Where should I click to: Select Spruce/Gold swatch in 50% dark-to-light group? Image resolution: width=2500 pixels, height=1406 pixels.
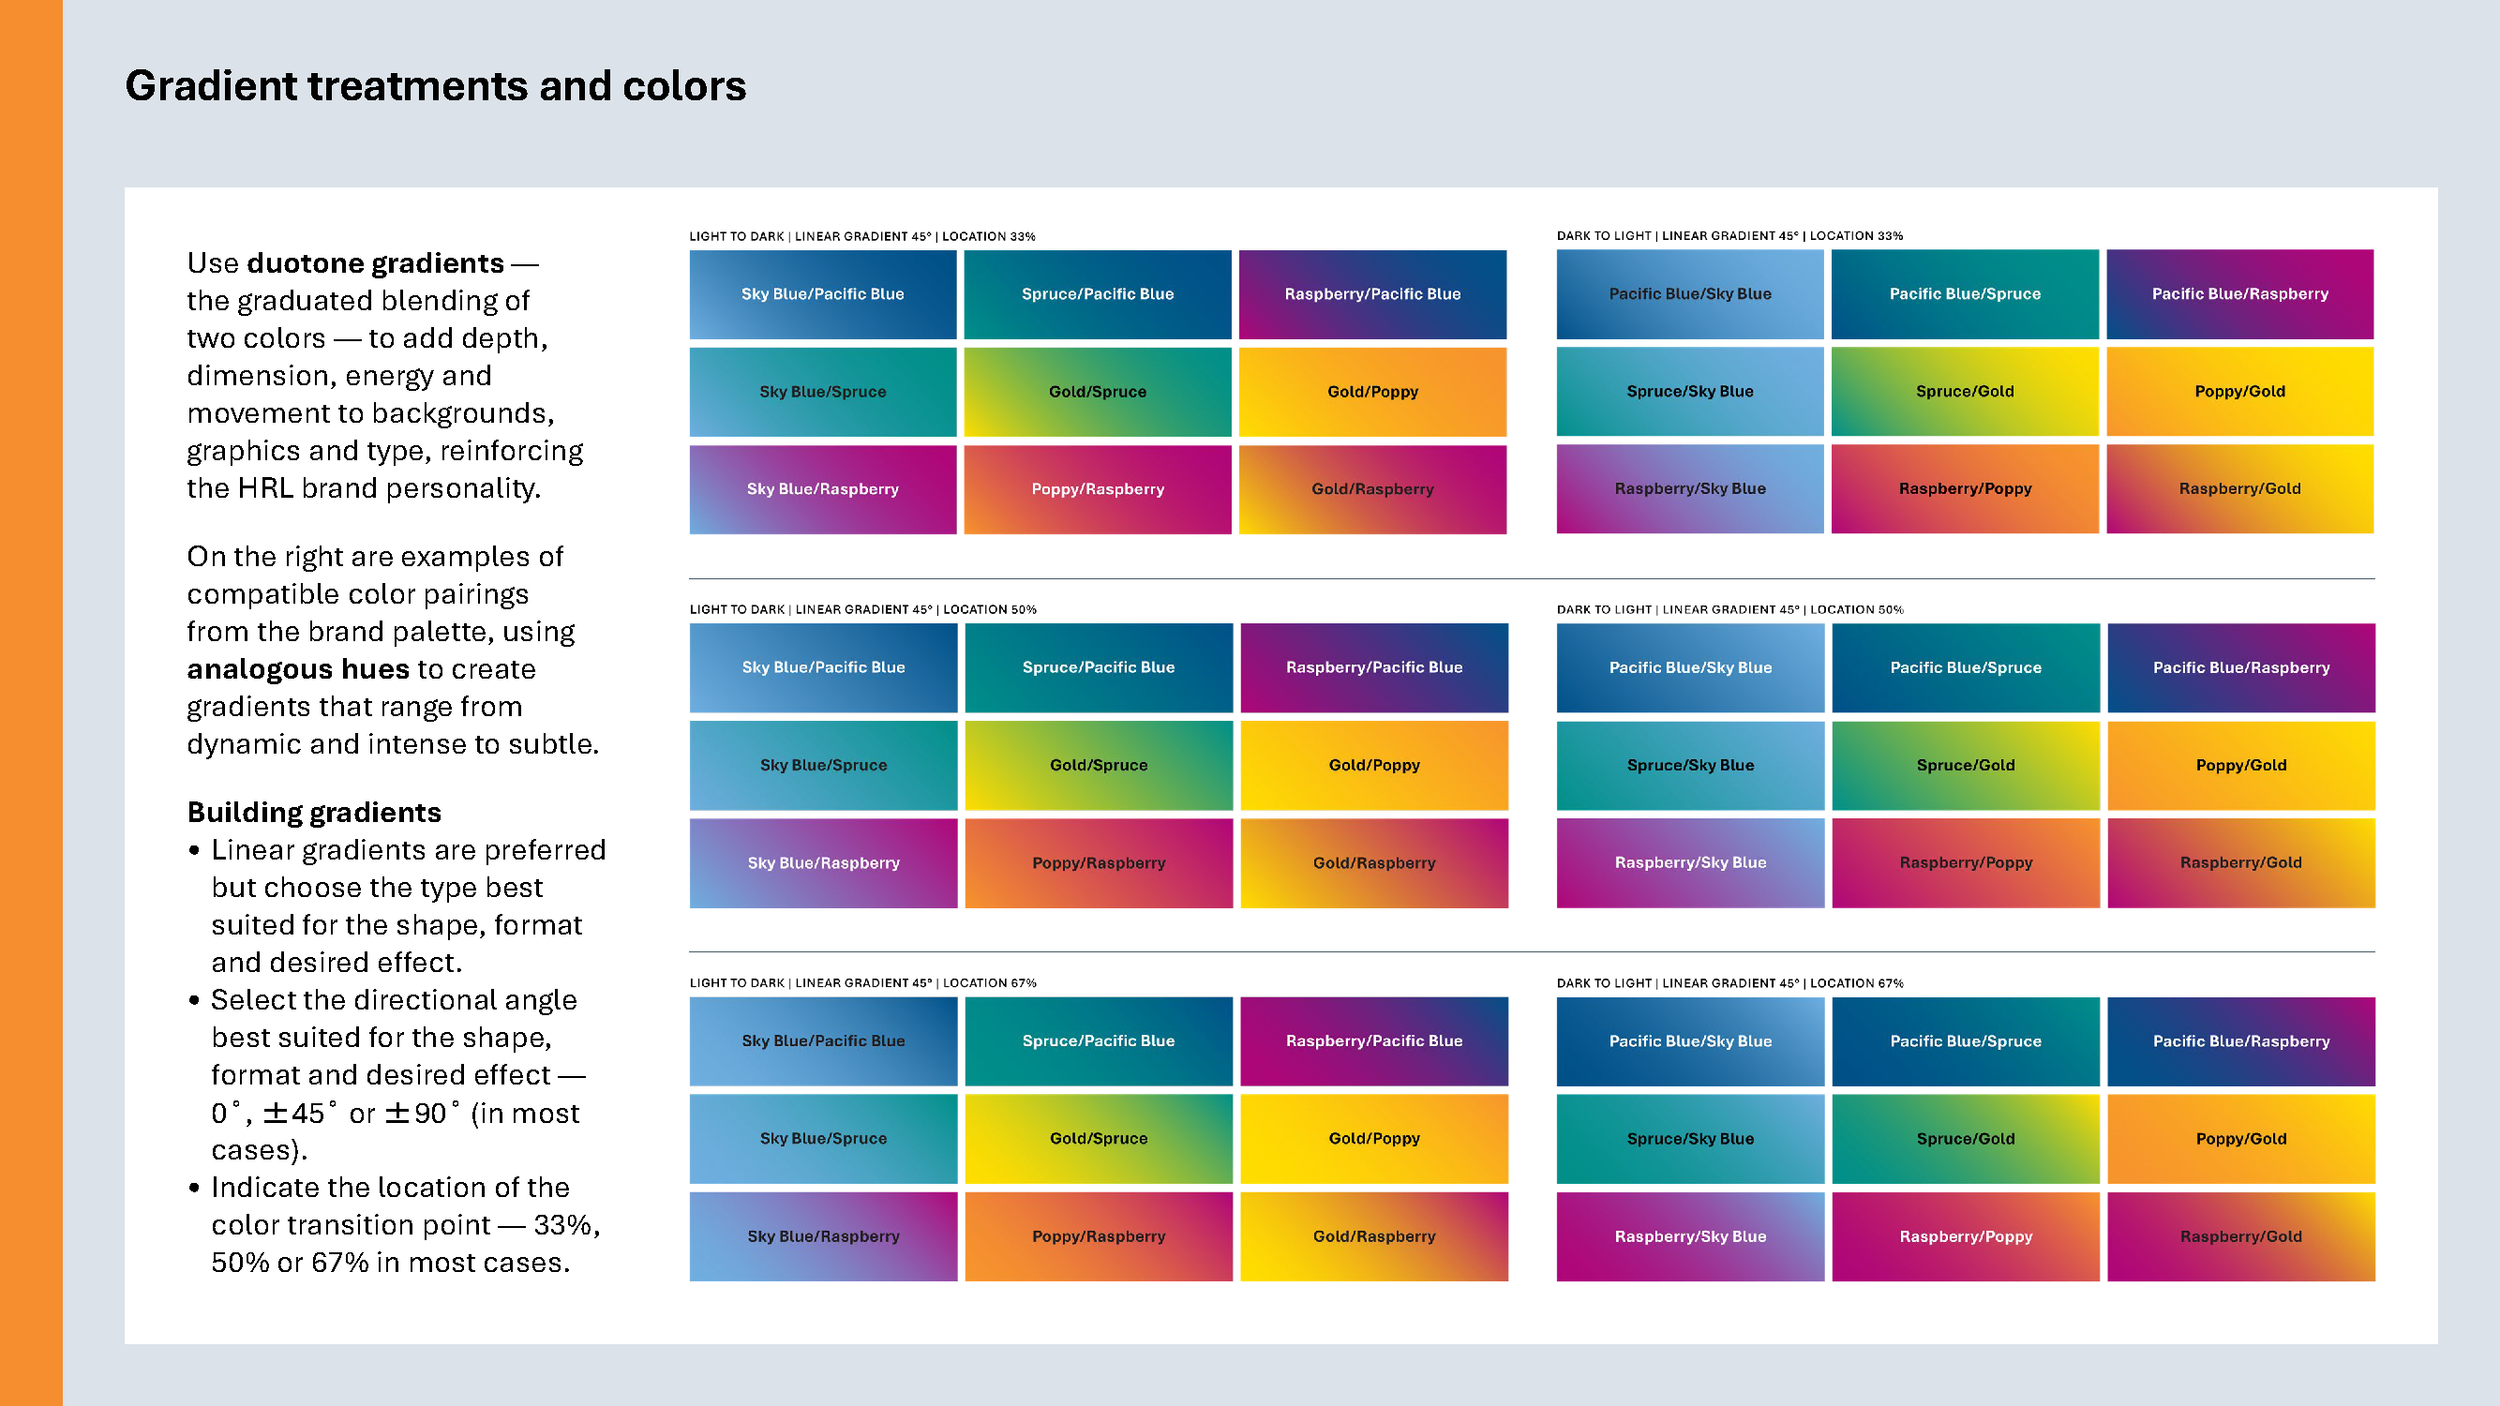point(1965,765)
